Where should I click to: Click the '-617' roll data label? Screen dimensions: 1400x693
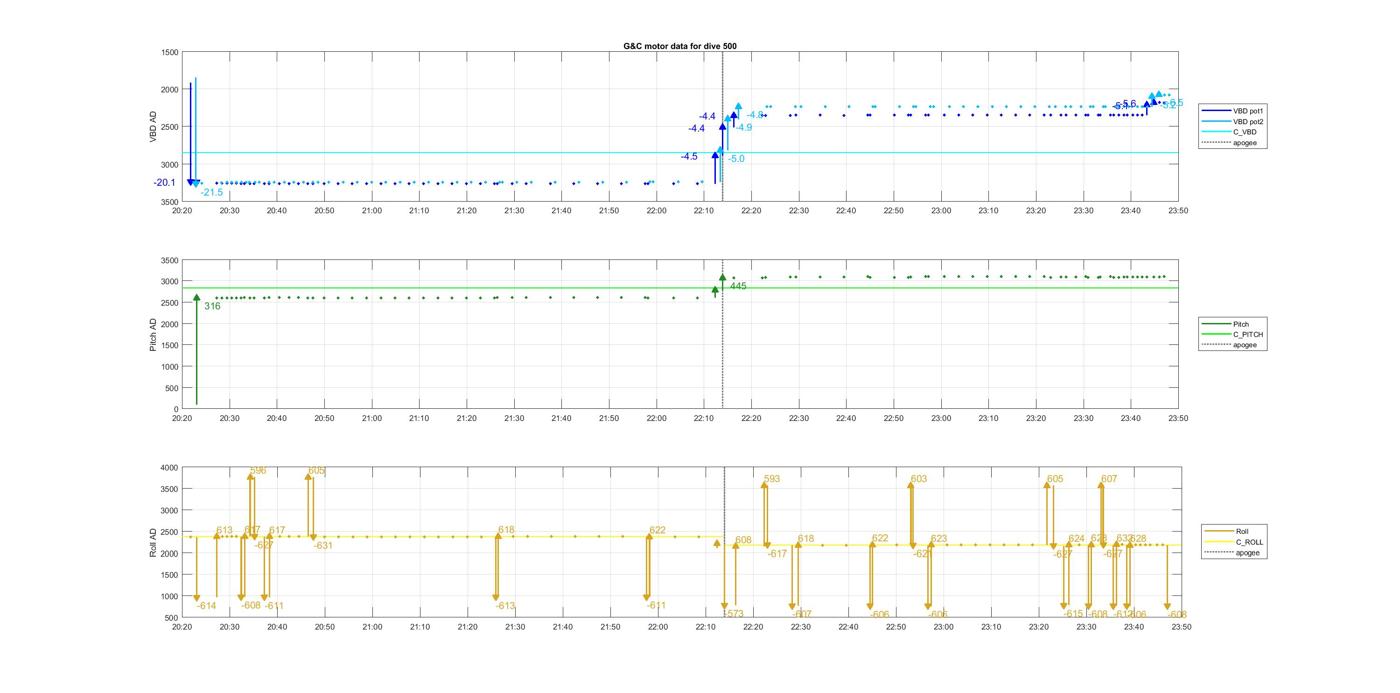pyautogui.click(x=777, y=554)
